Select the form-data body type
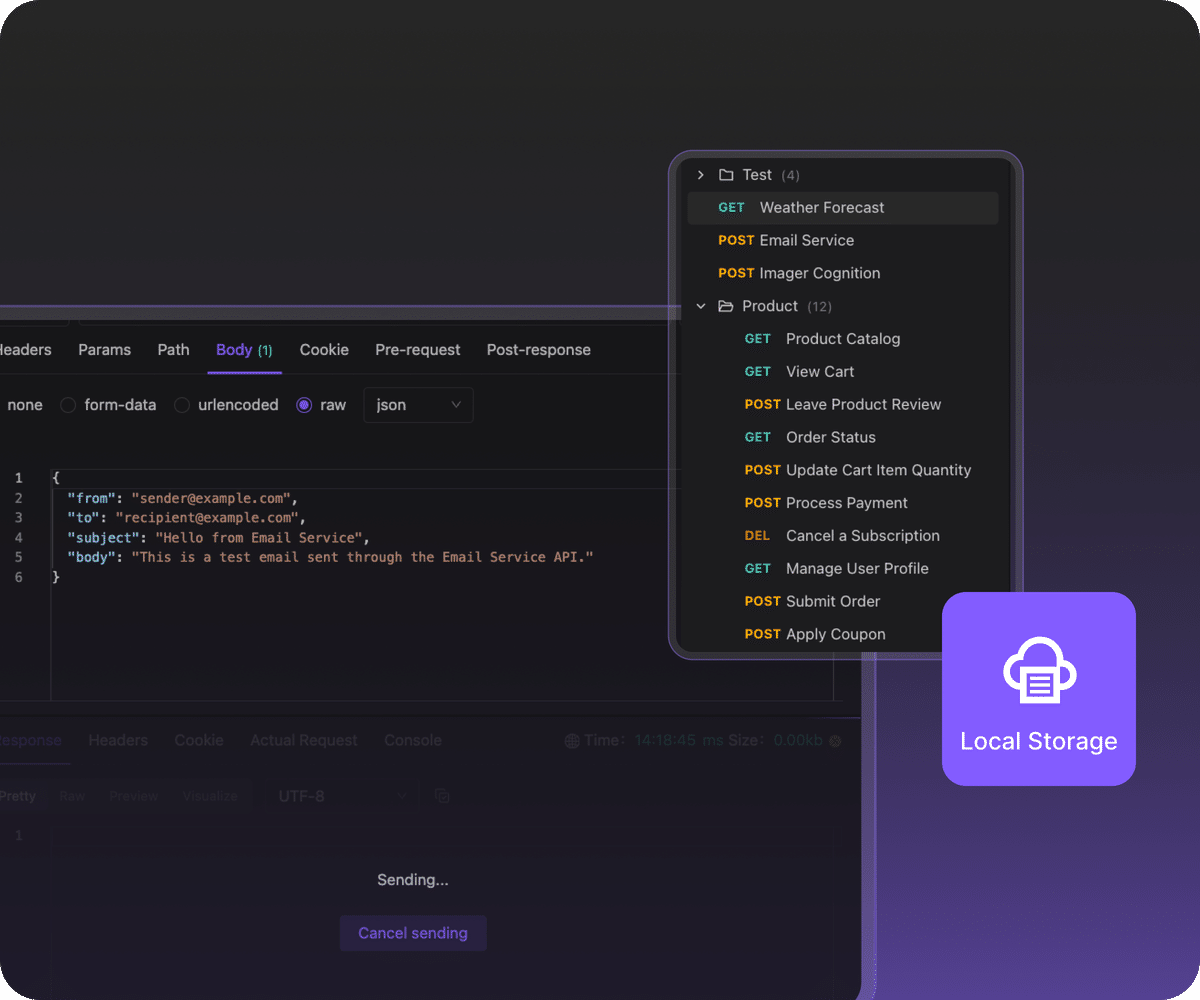The width and height of the screenshot is (1200, 1000). [67, 405]
